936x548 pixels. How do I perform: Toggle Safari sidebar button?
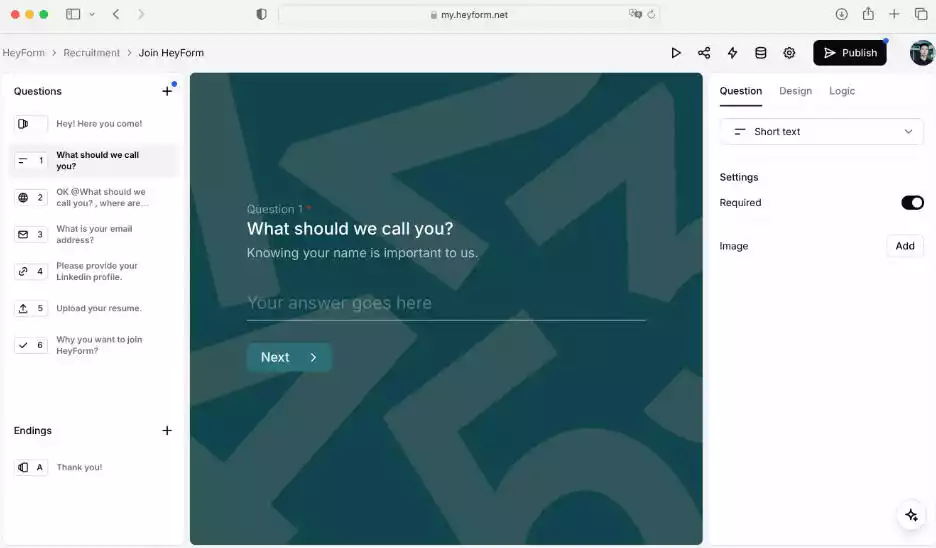click(x=73, y=14)
